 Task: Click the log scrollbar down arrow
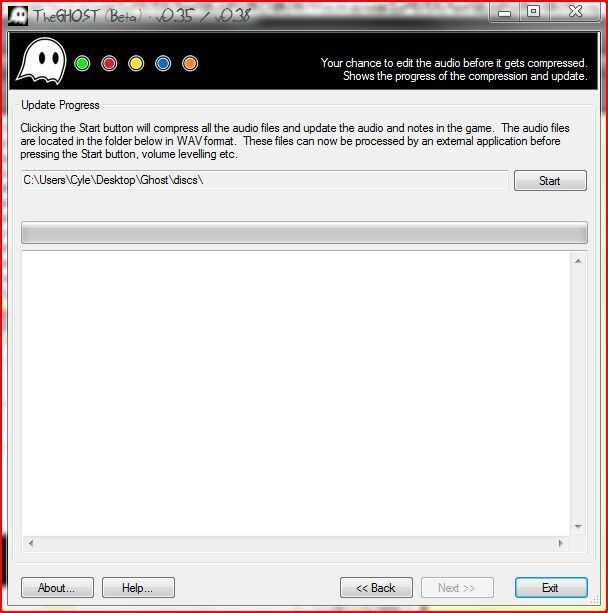pos(578,527)
